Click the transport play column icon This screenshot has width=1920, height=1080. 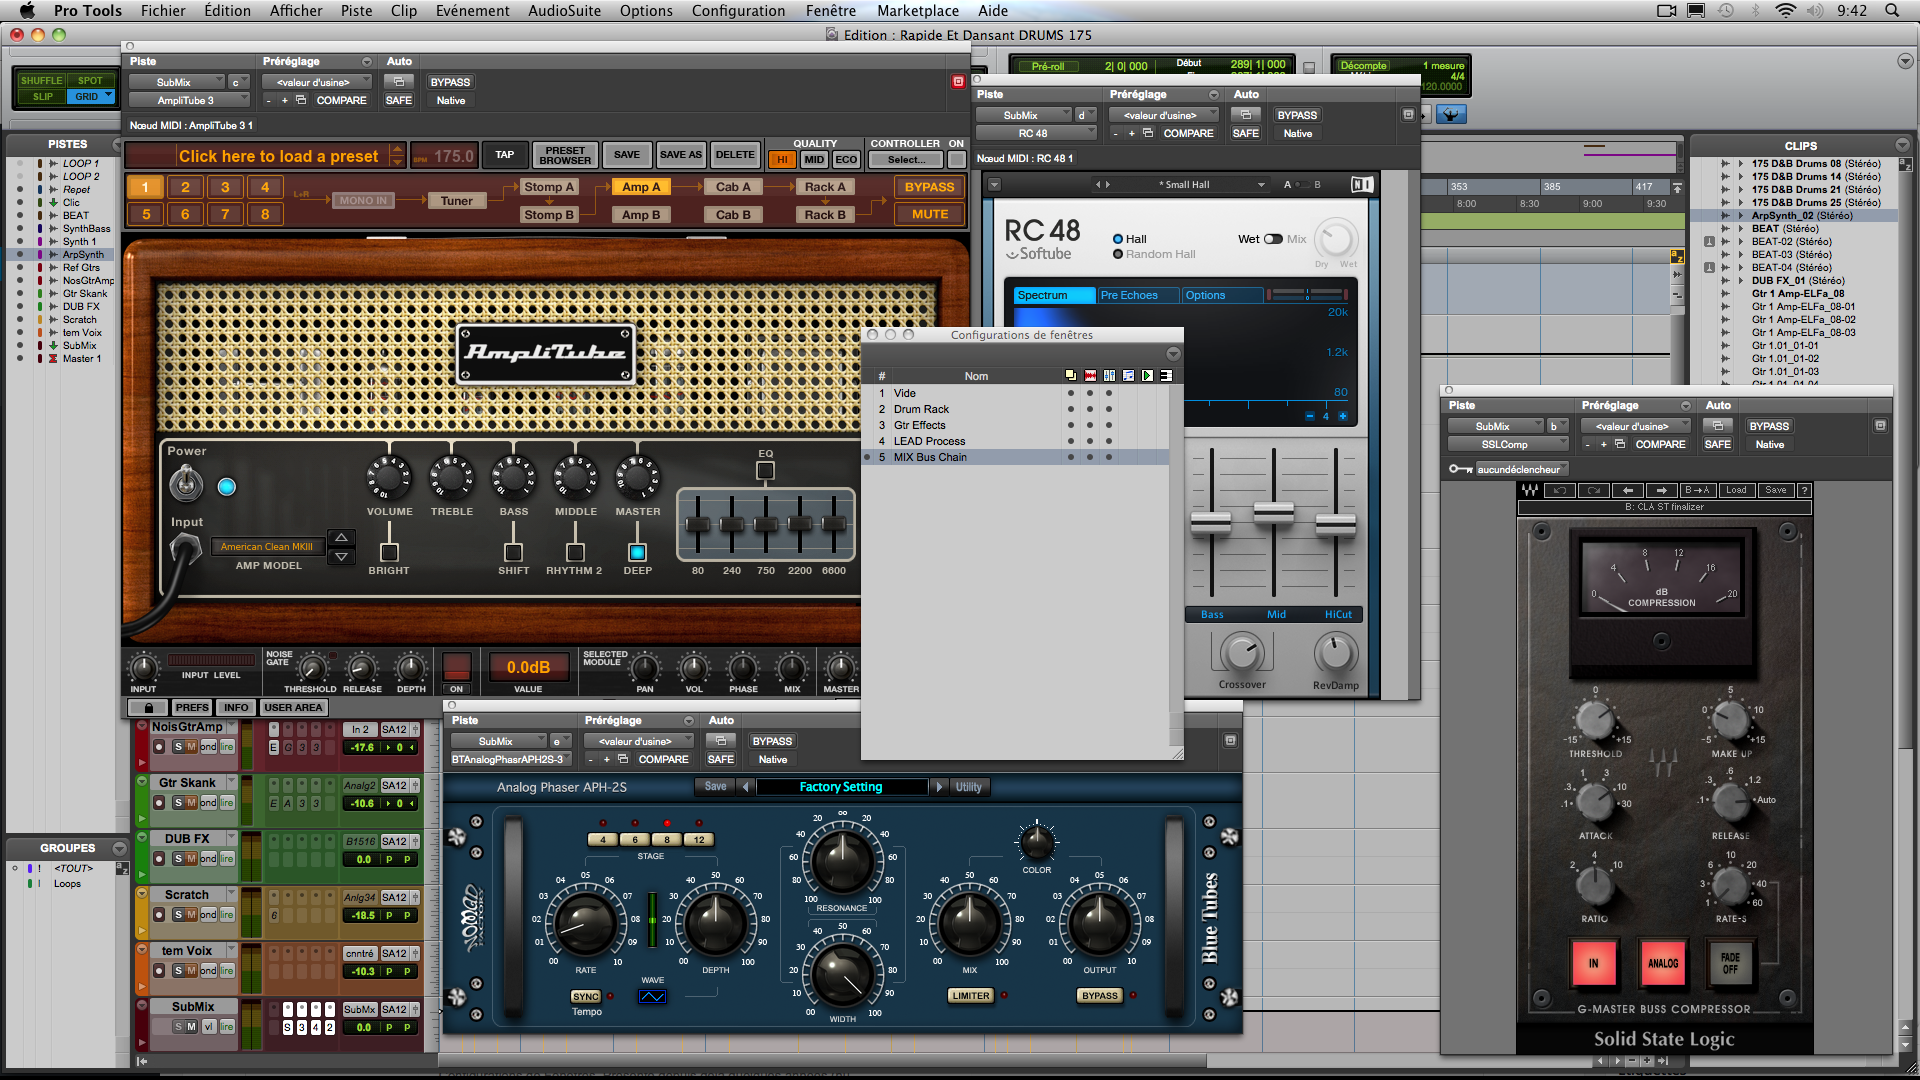pyautogui.click(x=1147, y=376)
